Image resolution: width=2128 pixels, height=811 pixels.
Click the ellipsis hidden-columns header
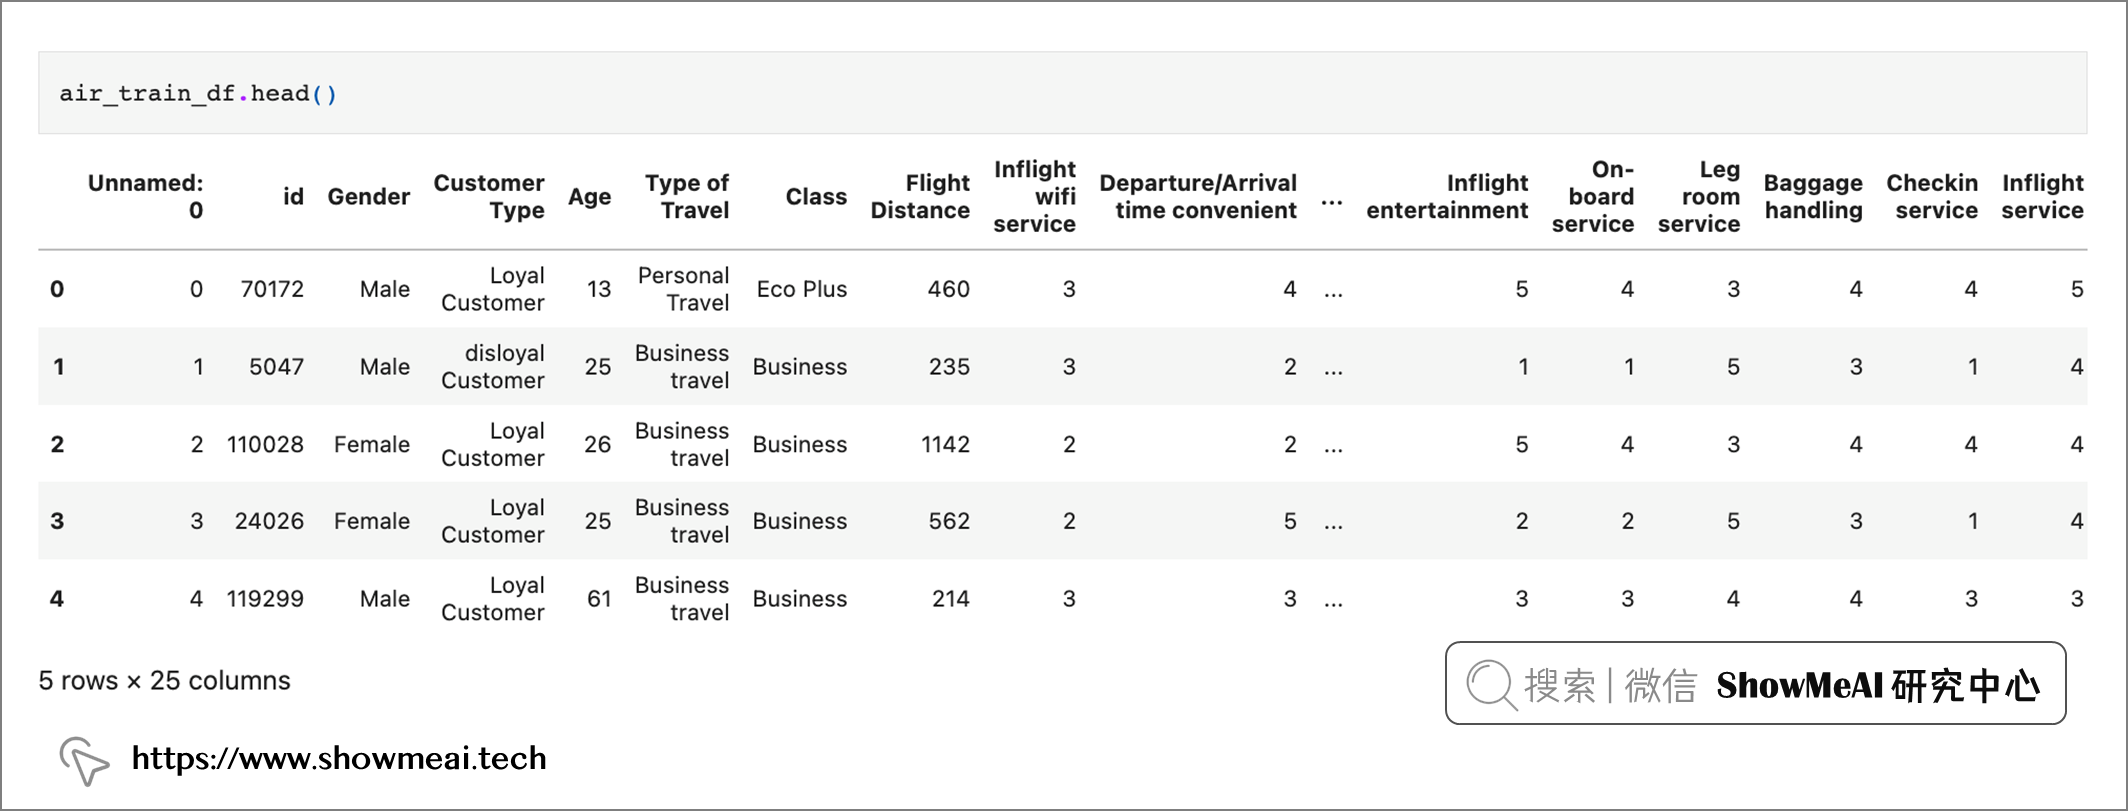1332,201
